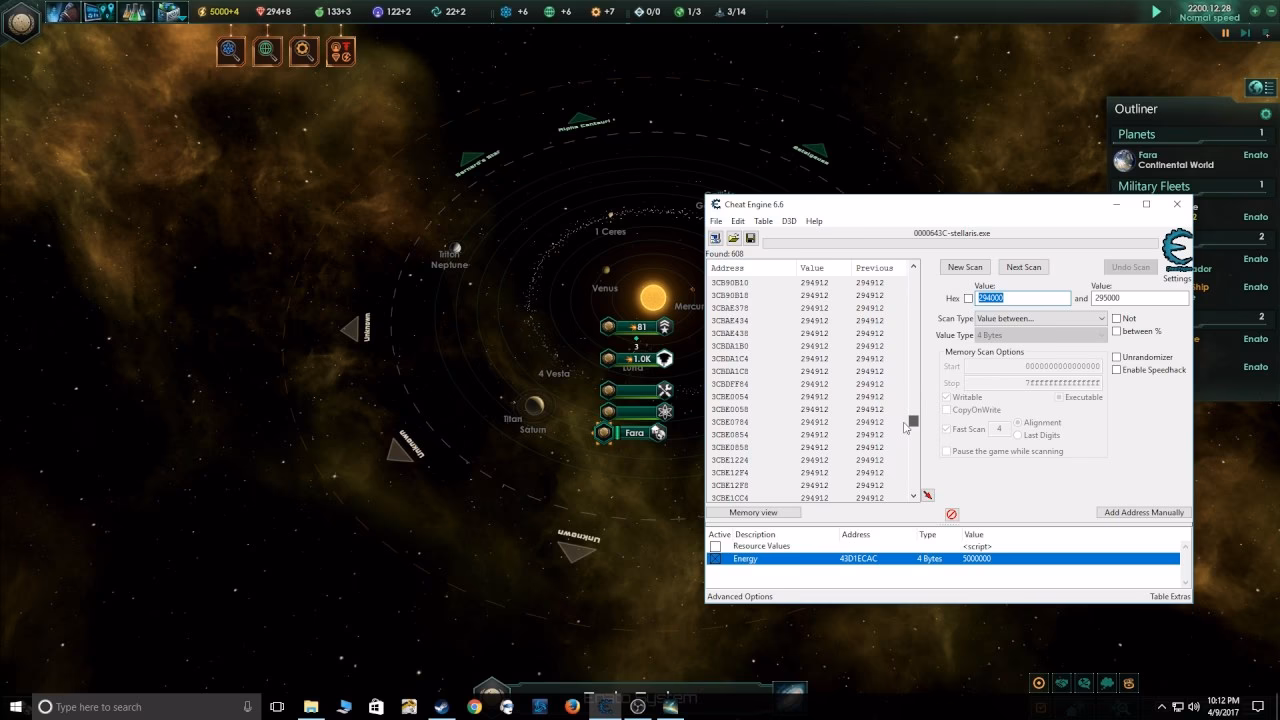Open Steam from the Windows taskbar
This screenshot has height=720, width=1280.
point(441,706)
